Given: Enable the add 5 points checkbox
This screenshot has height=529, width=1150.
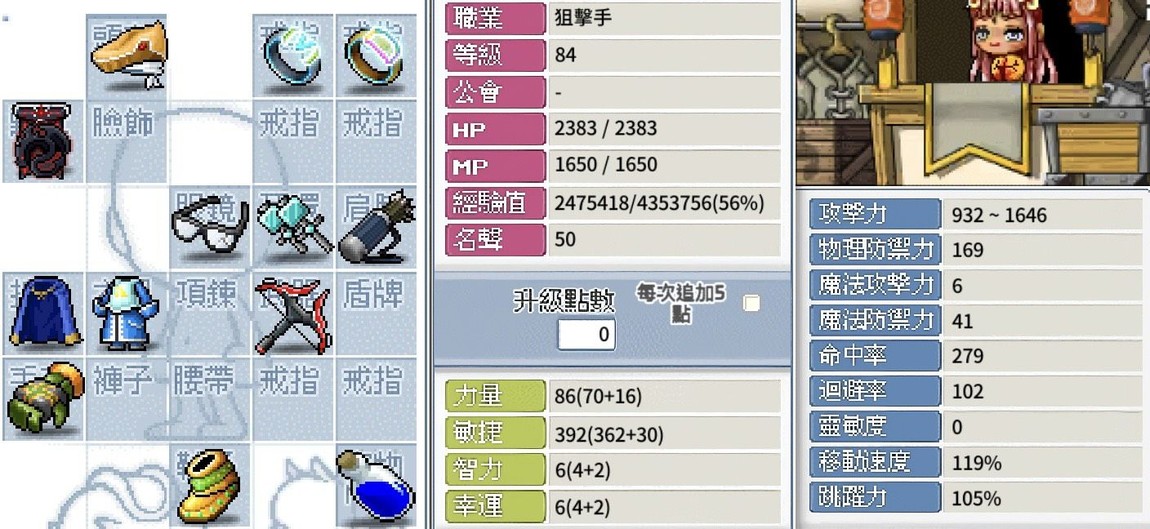Looking at the screenshot, I should click(751, 303).
